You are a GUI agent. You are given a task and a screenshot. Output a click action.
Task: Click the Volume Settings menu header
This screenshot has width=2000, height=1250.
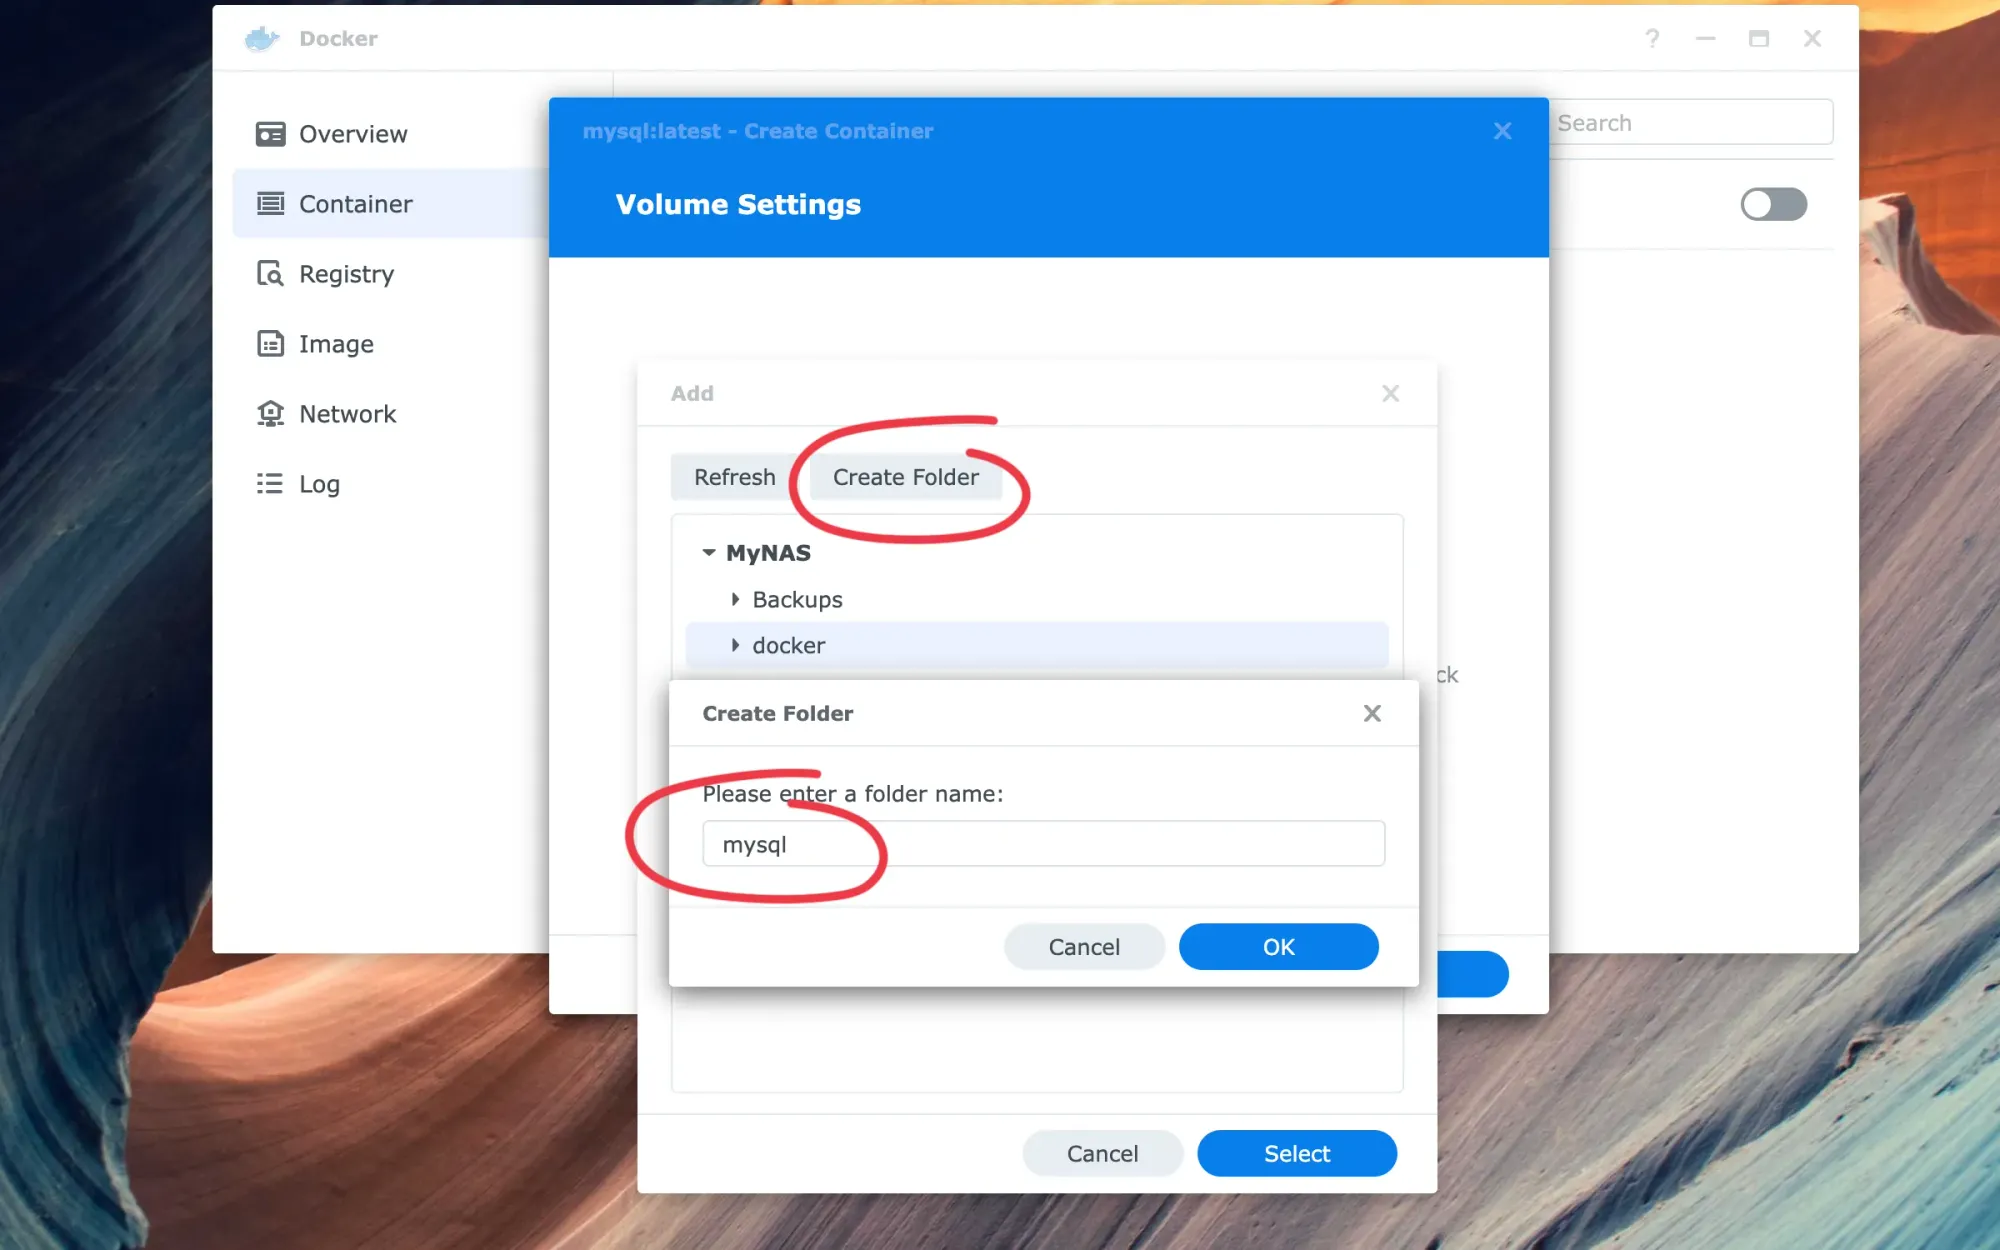tap(737, 203)
